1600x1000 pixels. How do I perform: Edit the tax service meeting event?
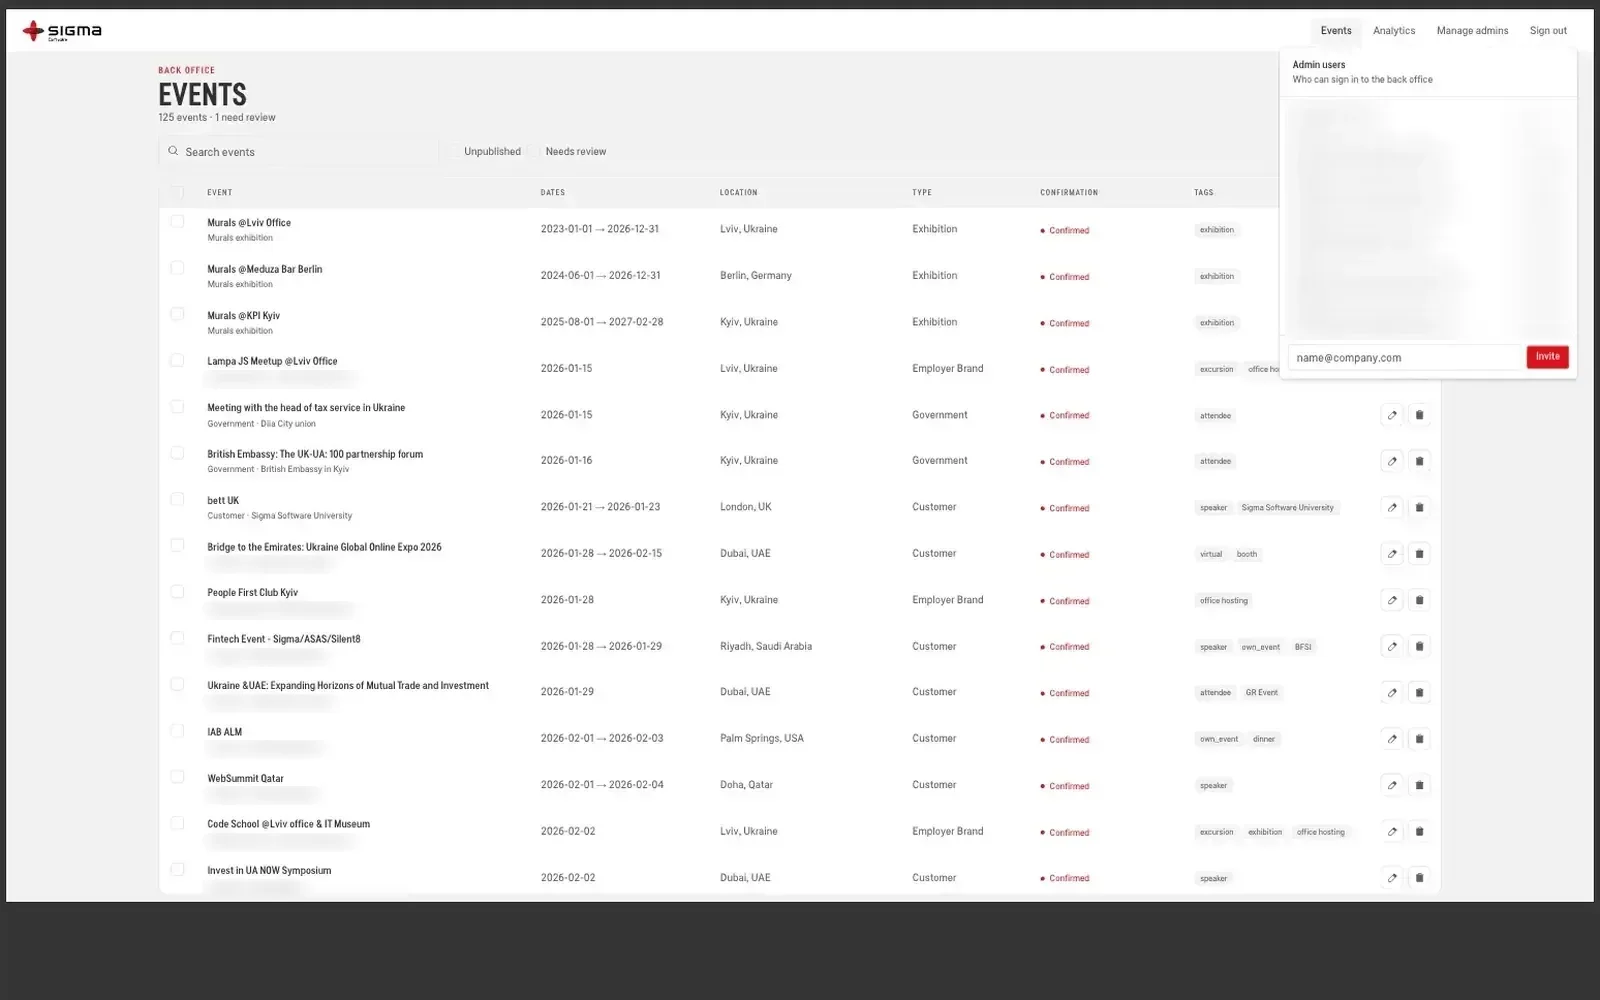point(1392,415)
